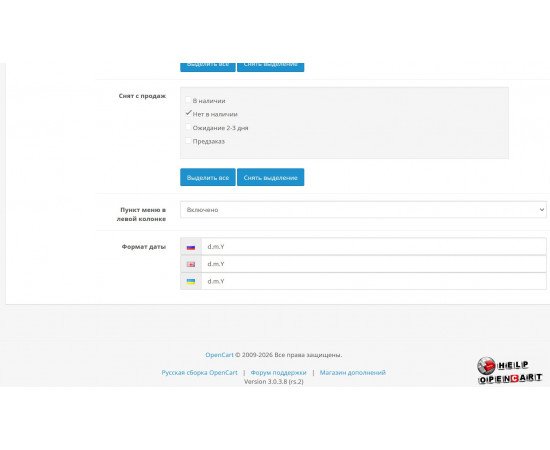This screenshot has height=450, width=550.
Task: Click the English flag icon in date format
Action: coord(191,264)
